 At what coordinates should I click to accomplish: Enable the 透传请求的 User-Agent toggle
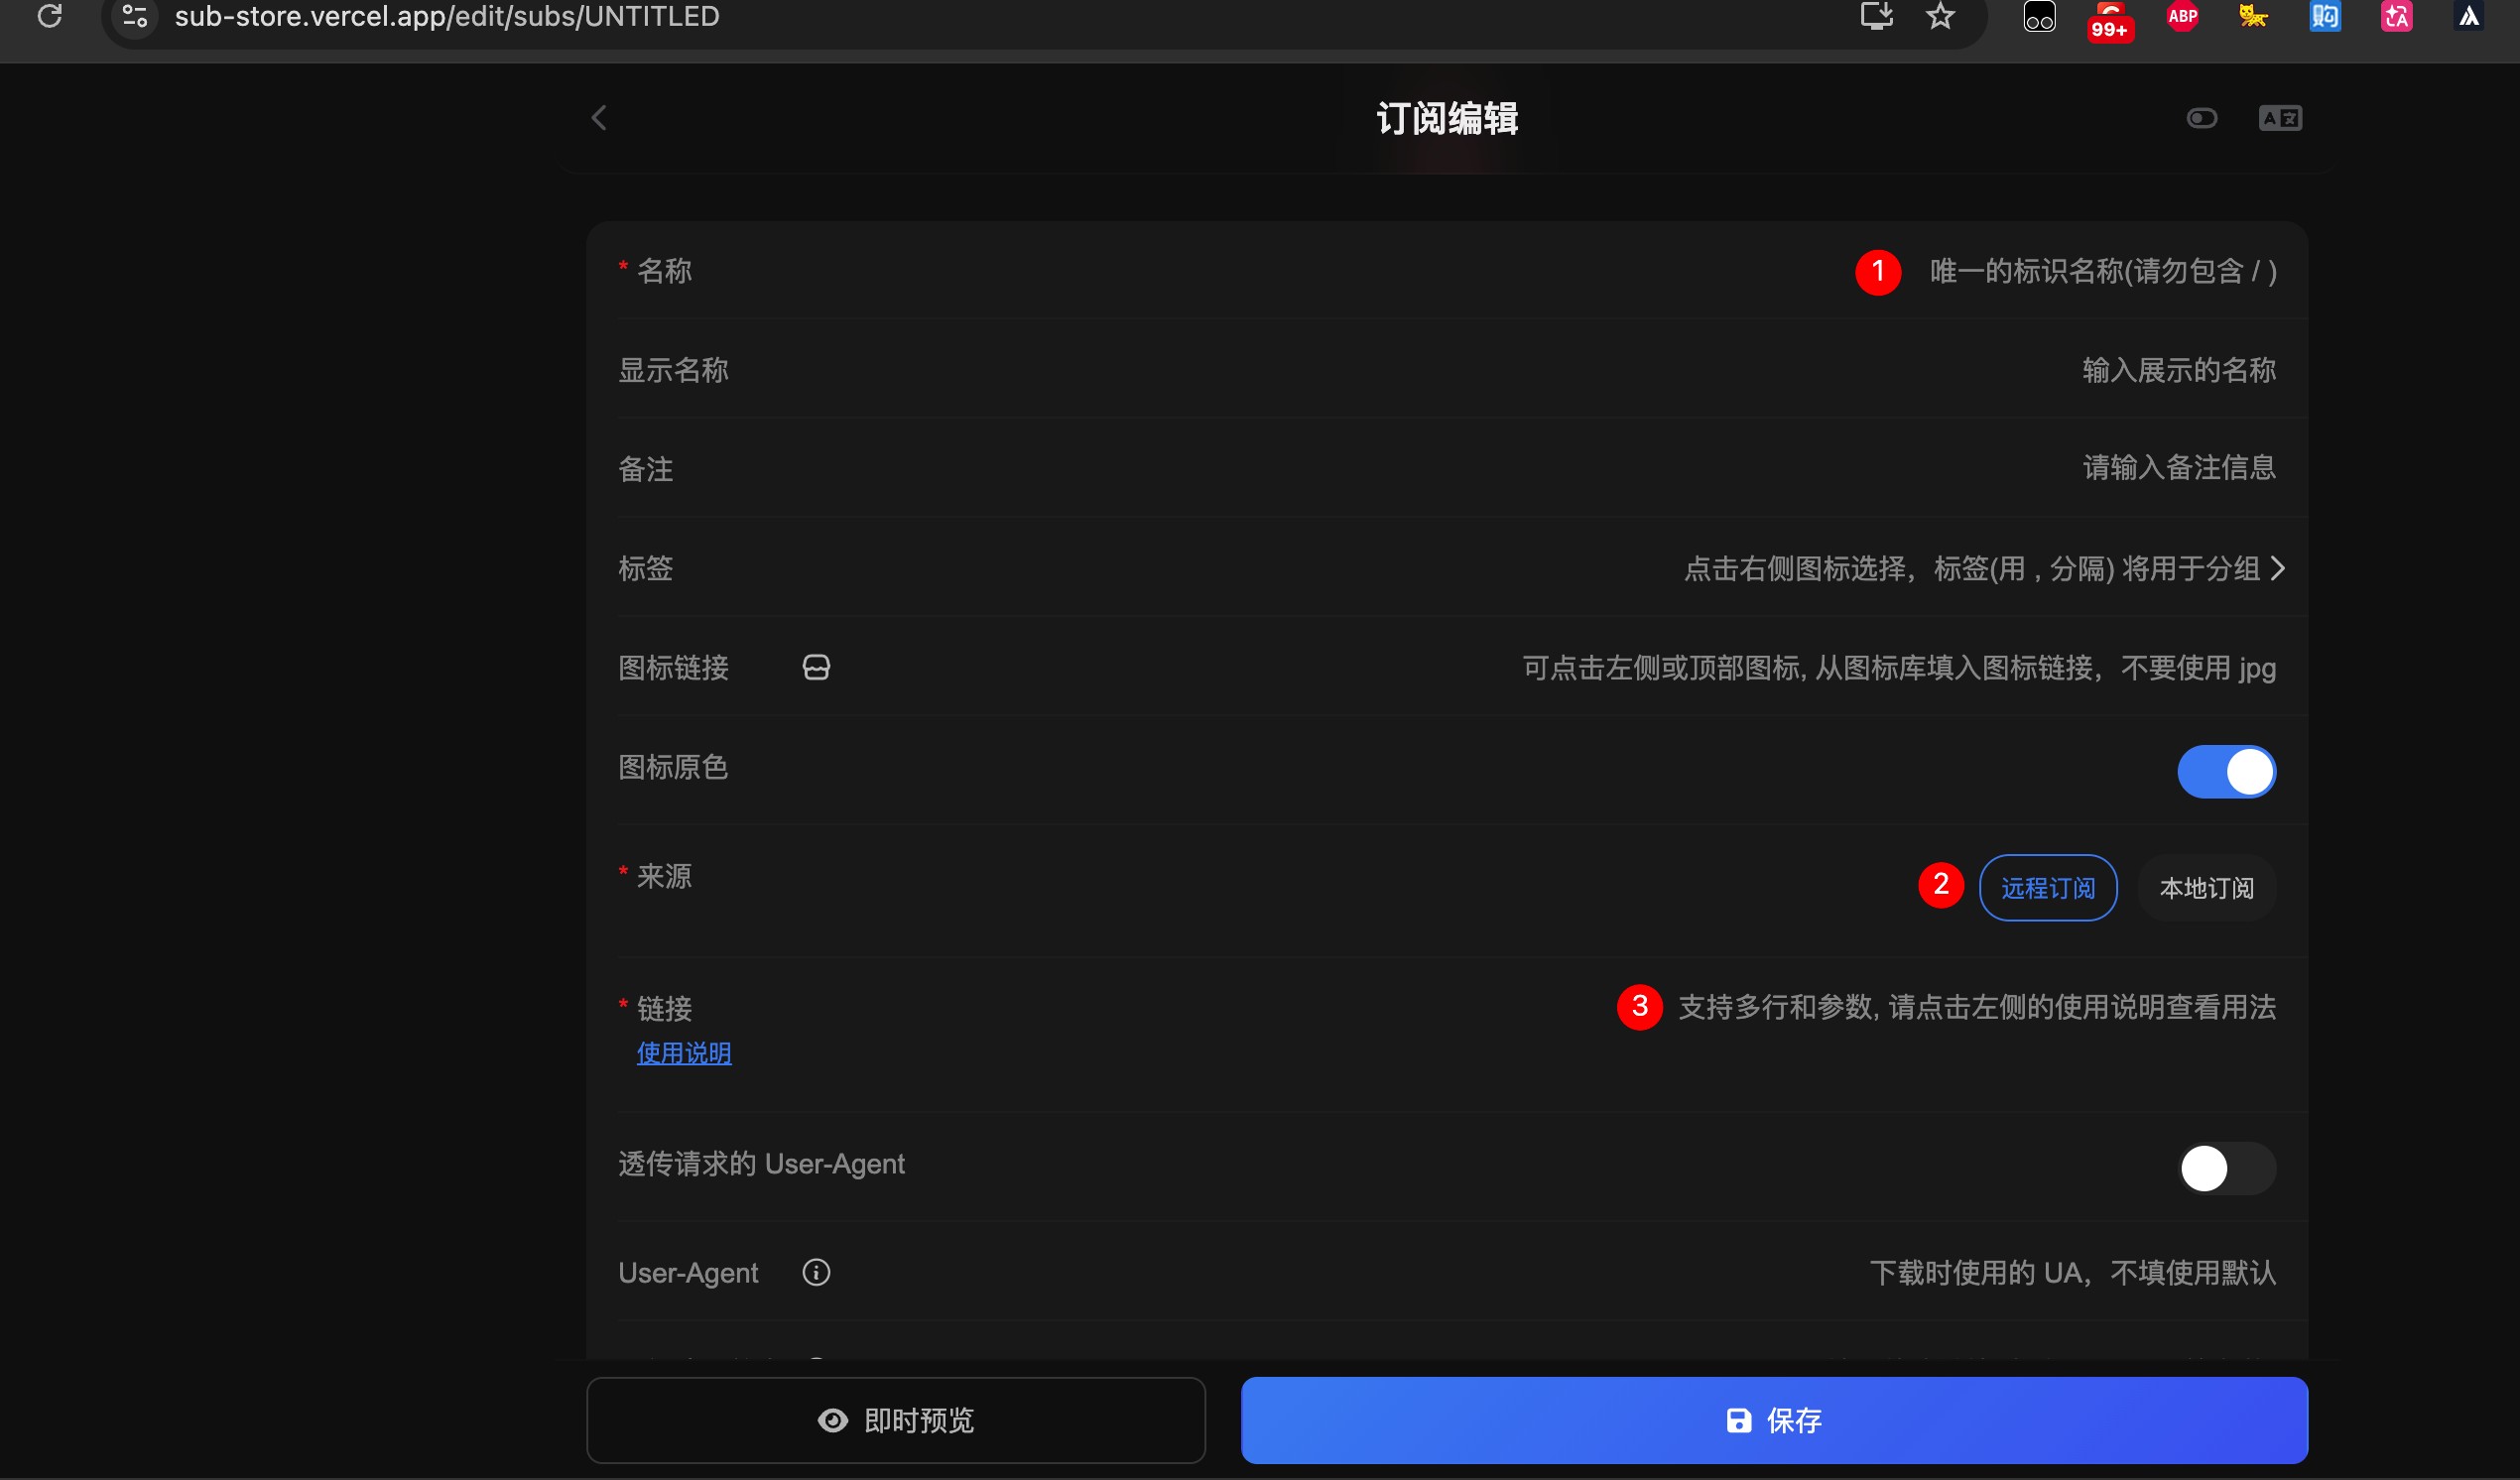2227,1168
